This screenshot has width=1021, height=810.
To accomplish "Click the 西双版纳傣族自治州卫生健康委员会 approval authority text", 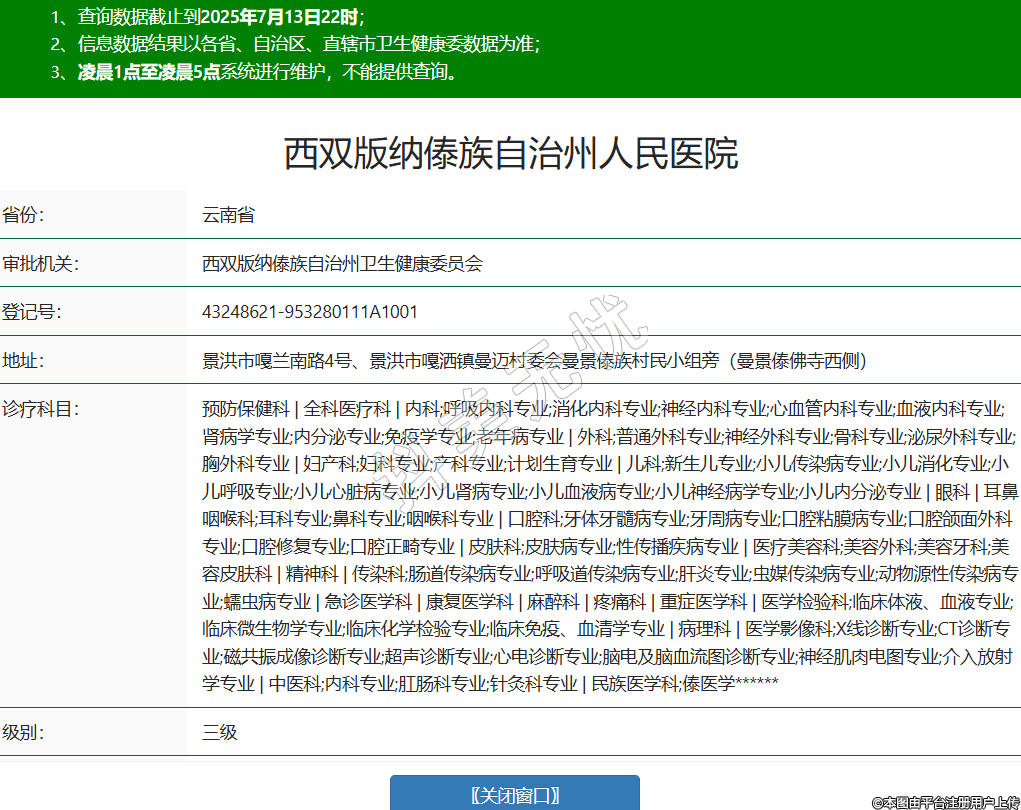I will tap(342, 264).
